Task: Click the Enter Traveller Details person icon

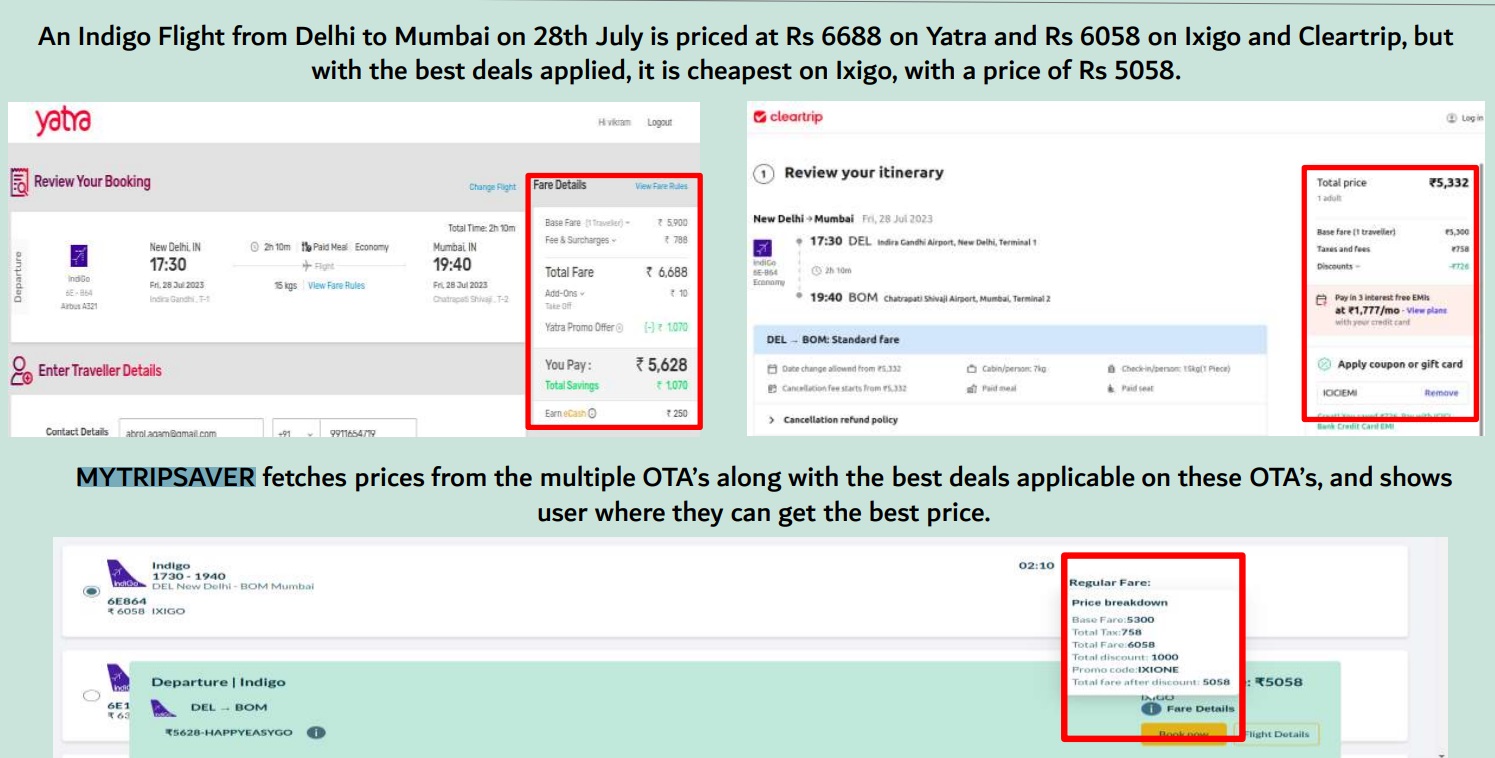Action: point(21,371)
